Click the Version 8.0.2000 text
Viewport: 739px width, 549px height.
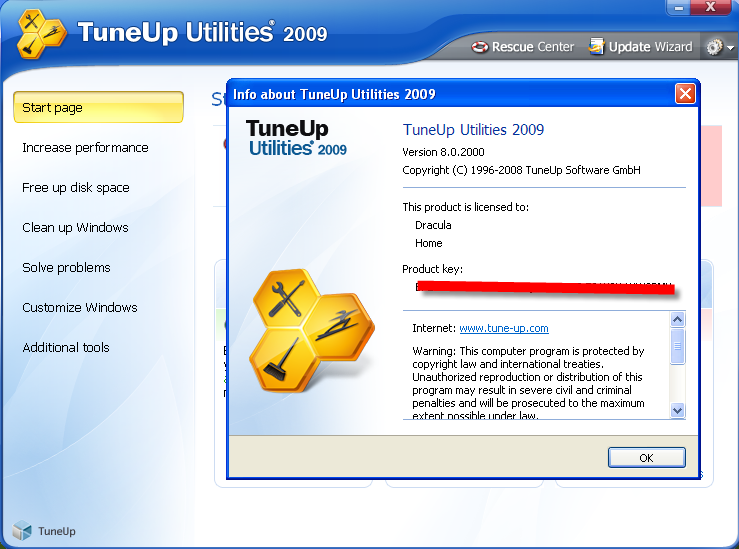443,152
